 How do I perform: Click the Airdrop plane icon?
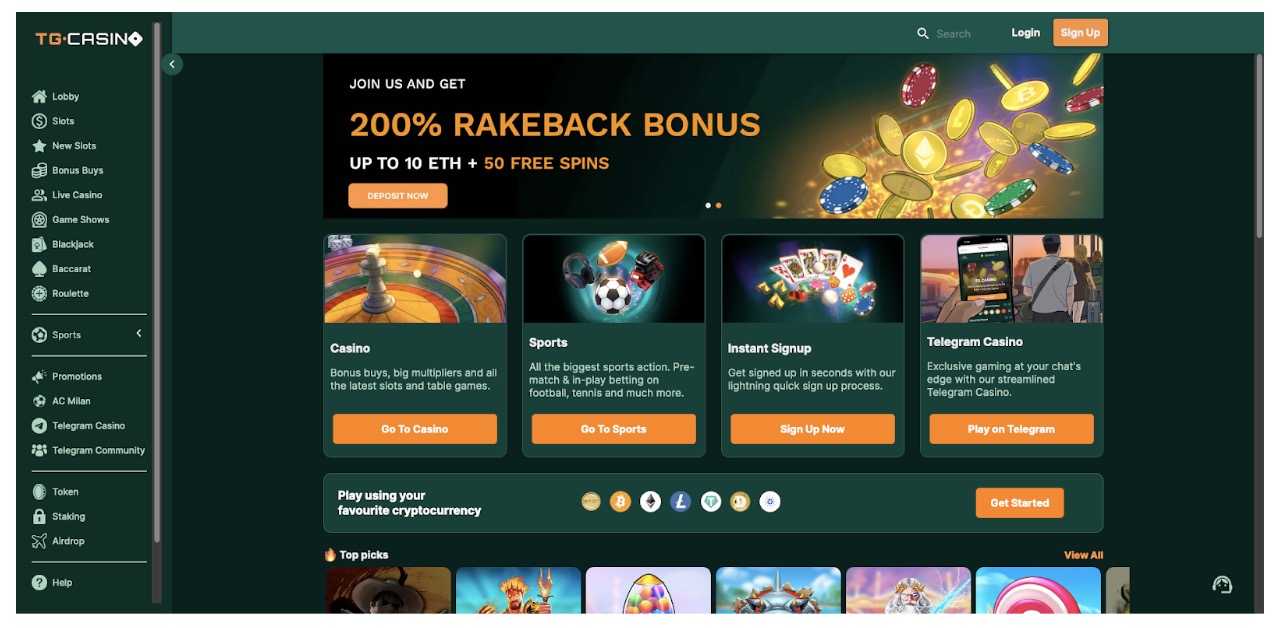click(x=39, y=541)
